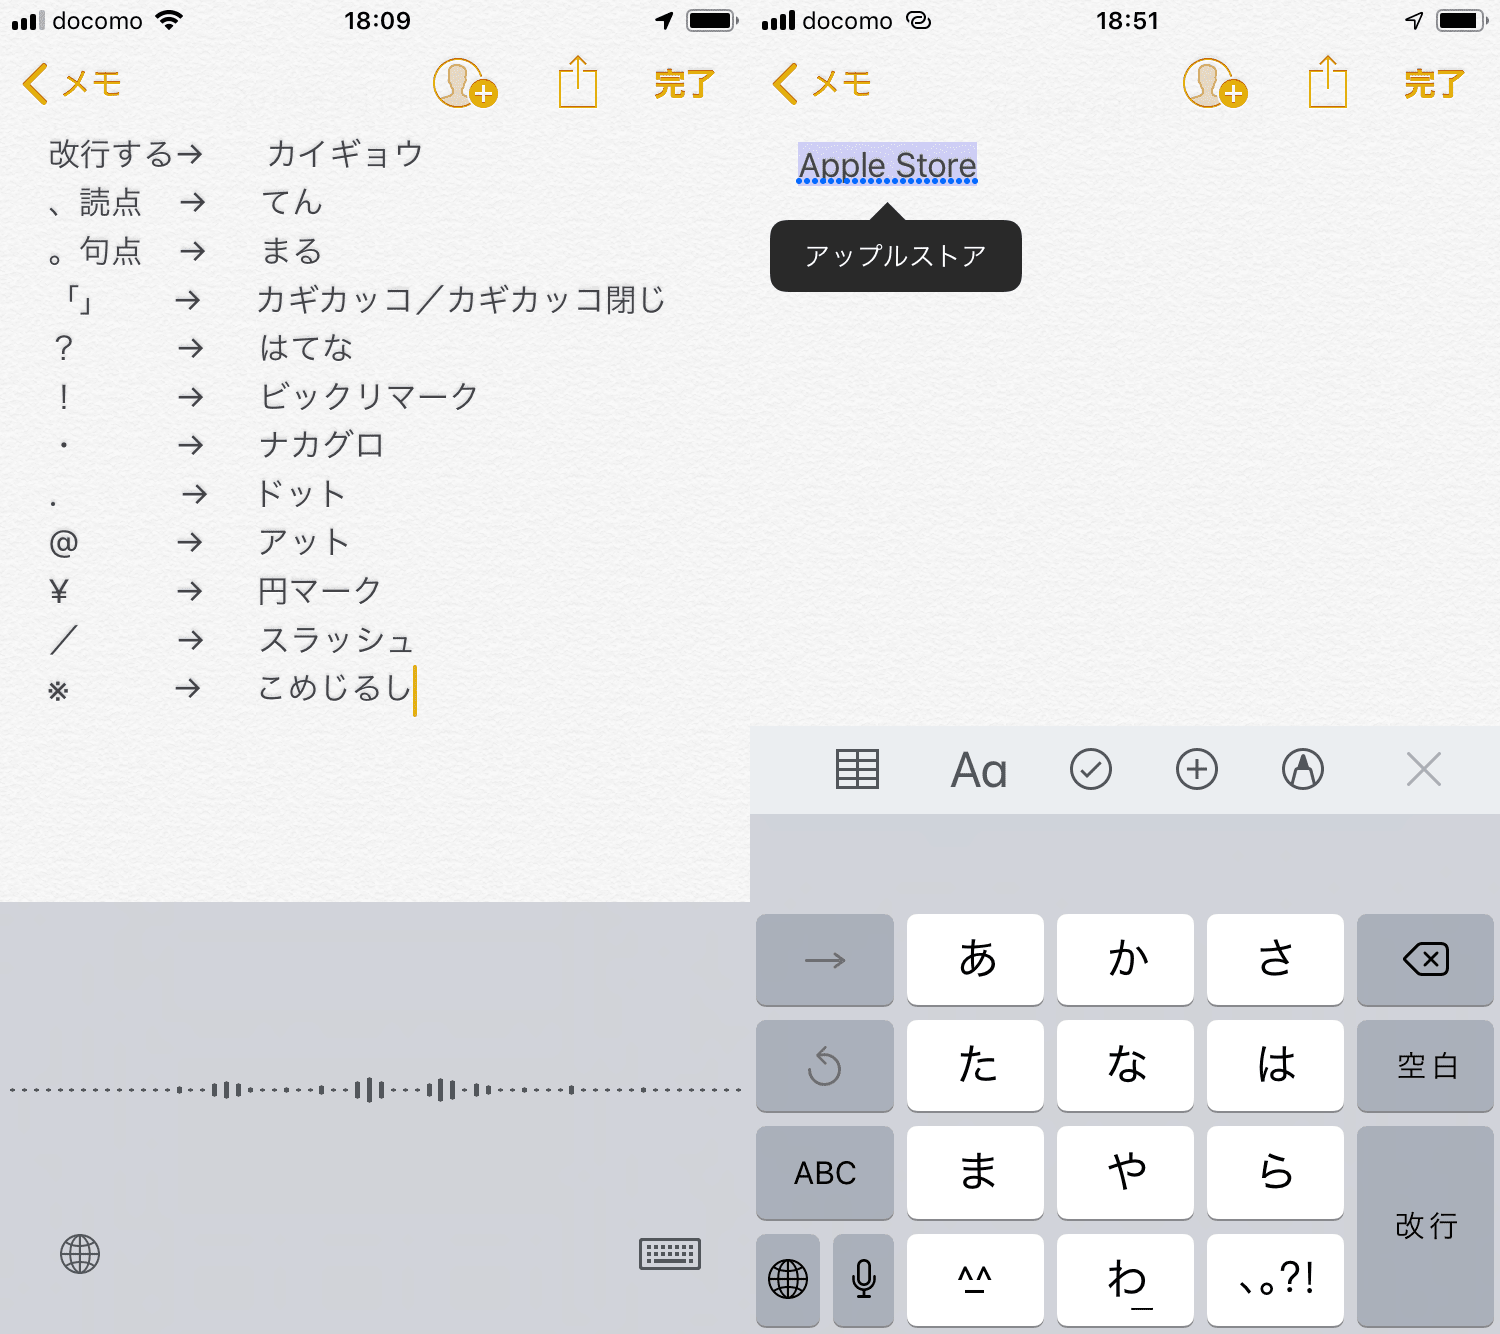Tap the ¥ symbol in the note
The image size is (1500, 1334).
[x=59, y=591]
